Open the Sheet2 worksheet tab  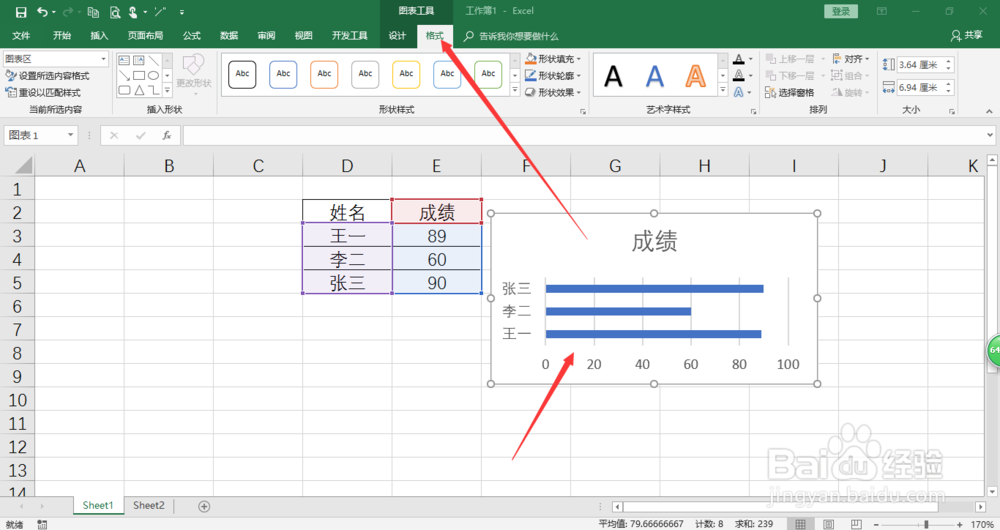[x=149, y=506]
